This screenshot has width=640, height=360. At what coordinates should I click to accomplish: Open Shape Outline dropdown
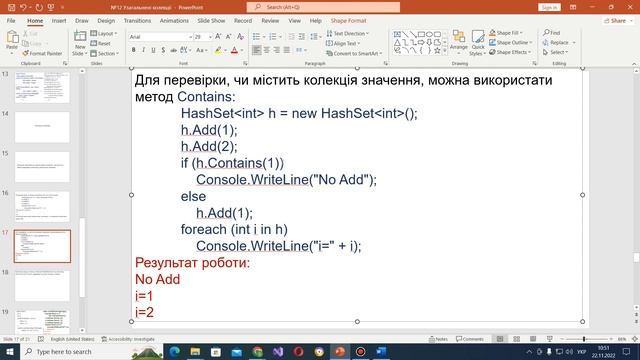pyautogui.click(x=511, y=42)
